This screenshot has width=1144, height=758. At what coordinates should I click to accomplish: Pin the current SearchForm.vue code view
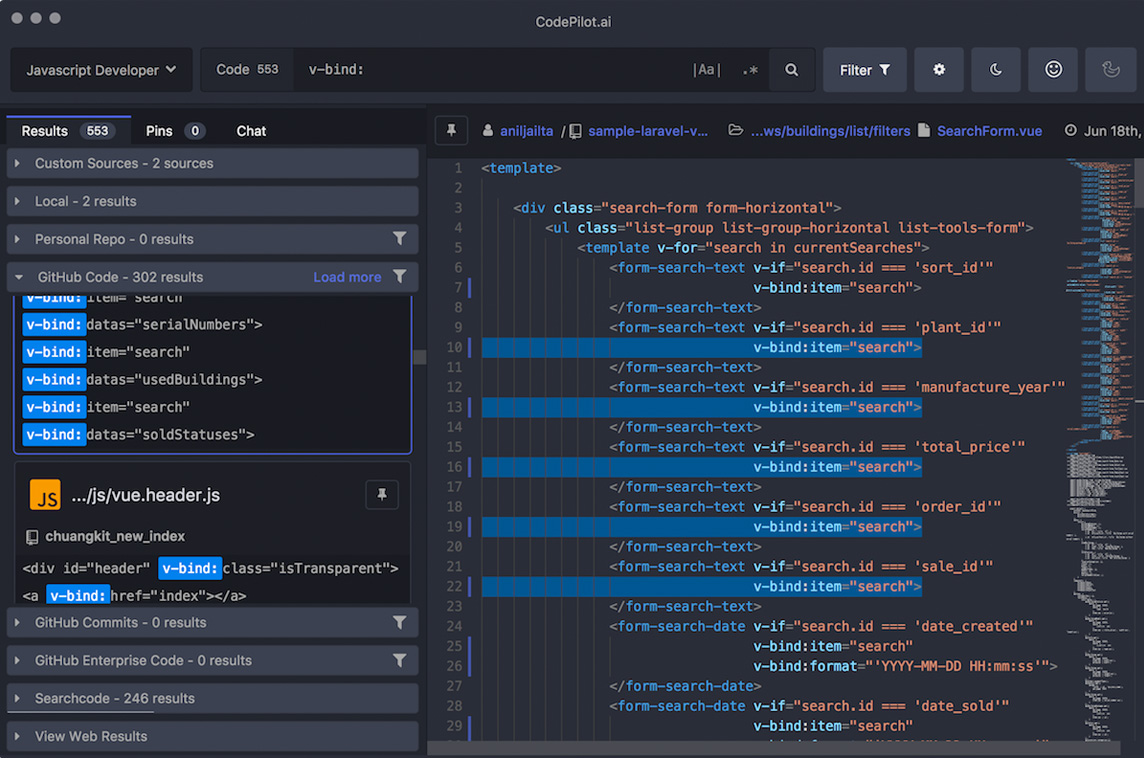click(452, 131)
